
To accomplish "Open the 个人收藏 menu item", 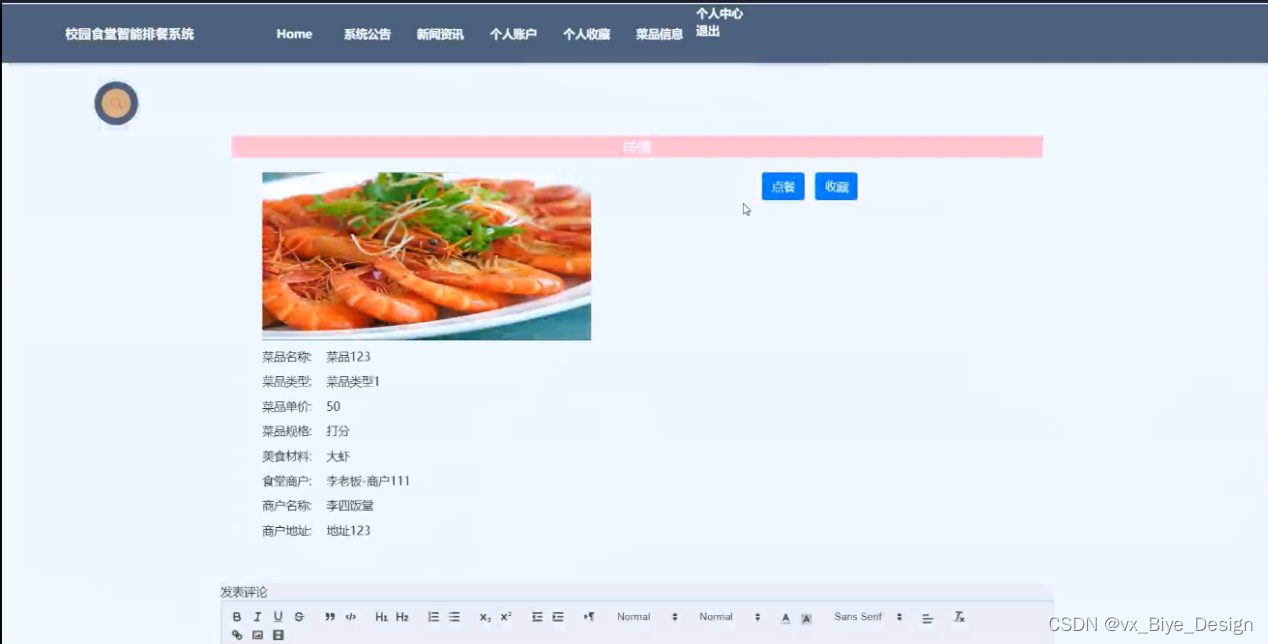I will pyautogui.click(x=586, y=34).
